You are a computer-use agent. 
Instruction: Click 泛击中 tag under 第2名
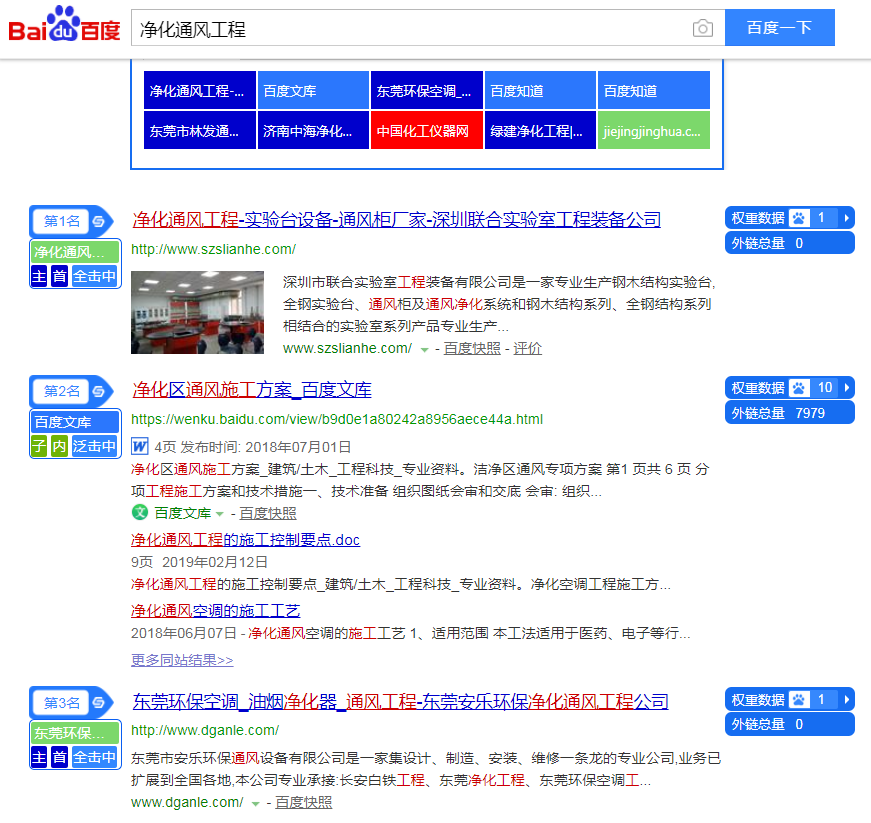point(94,446)
